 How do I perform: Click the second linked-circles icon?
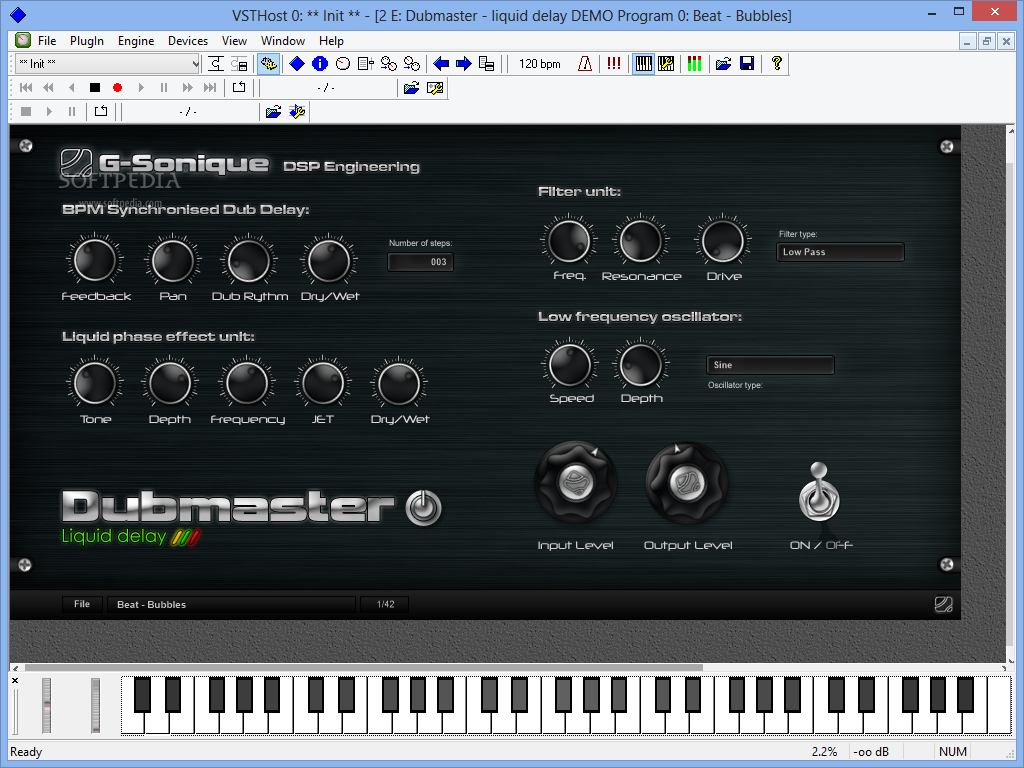(411, 63)
